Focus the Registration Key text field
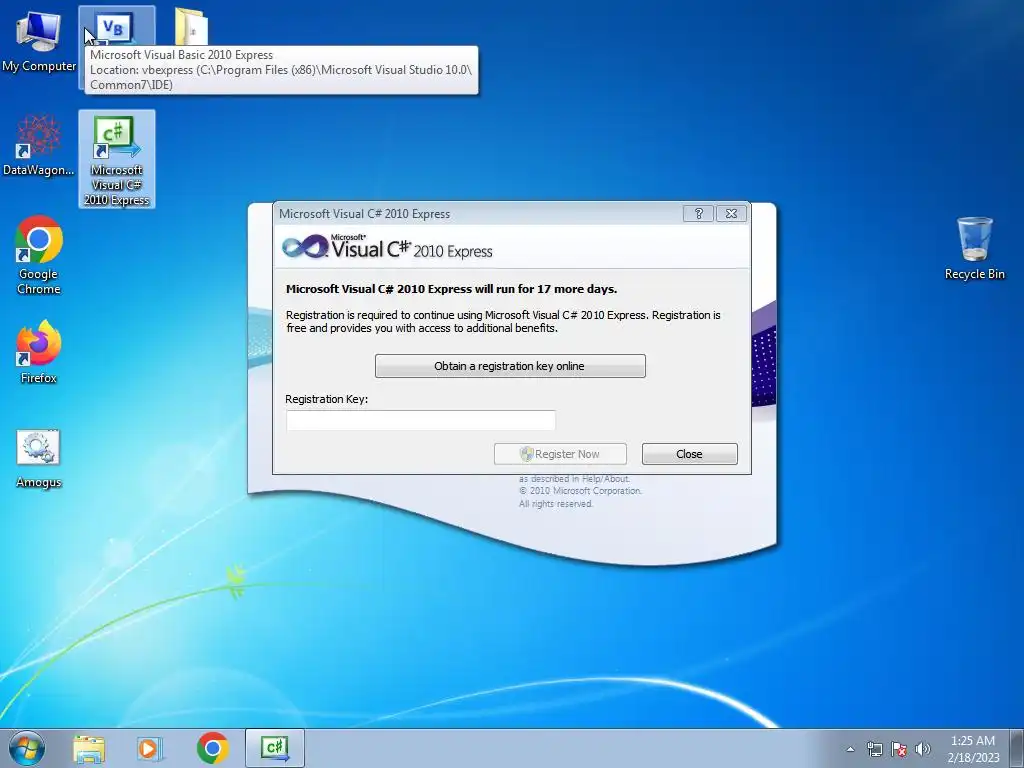The width and height of the screenshot is (1024, 768). pos(421,420)
